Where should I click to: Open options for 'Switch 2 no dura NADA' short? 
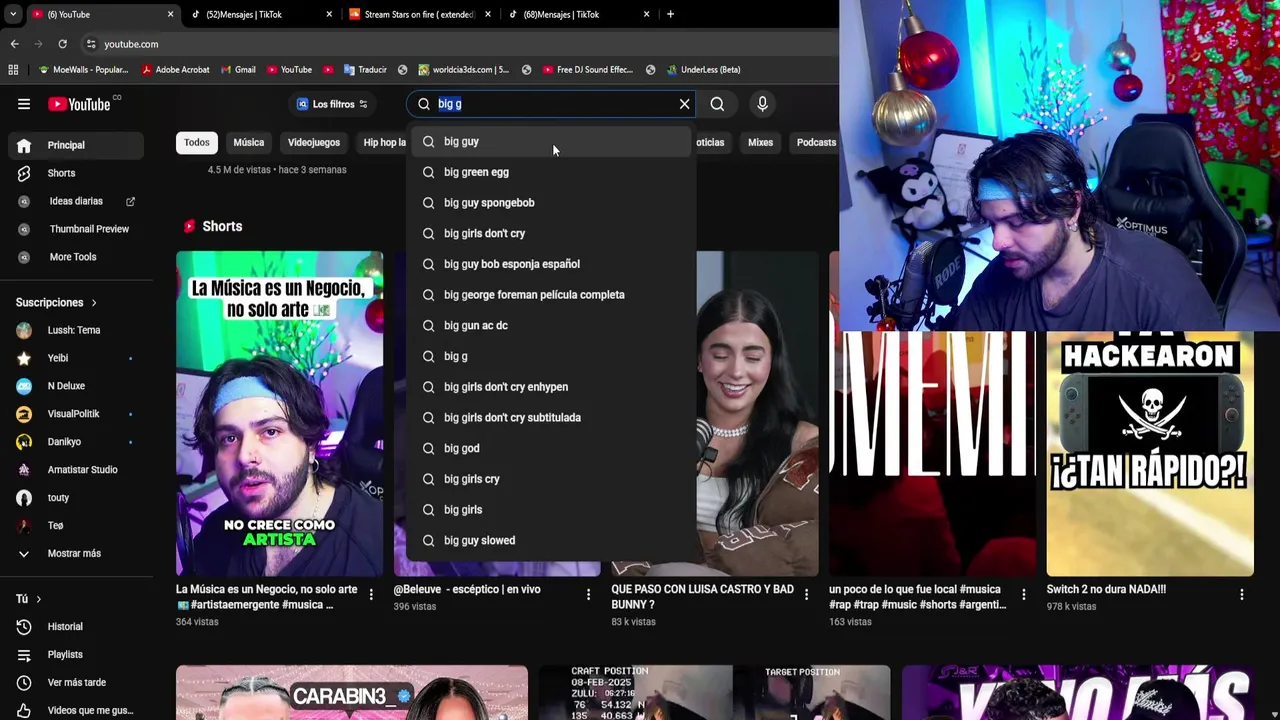(x=1241, y=595)
